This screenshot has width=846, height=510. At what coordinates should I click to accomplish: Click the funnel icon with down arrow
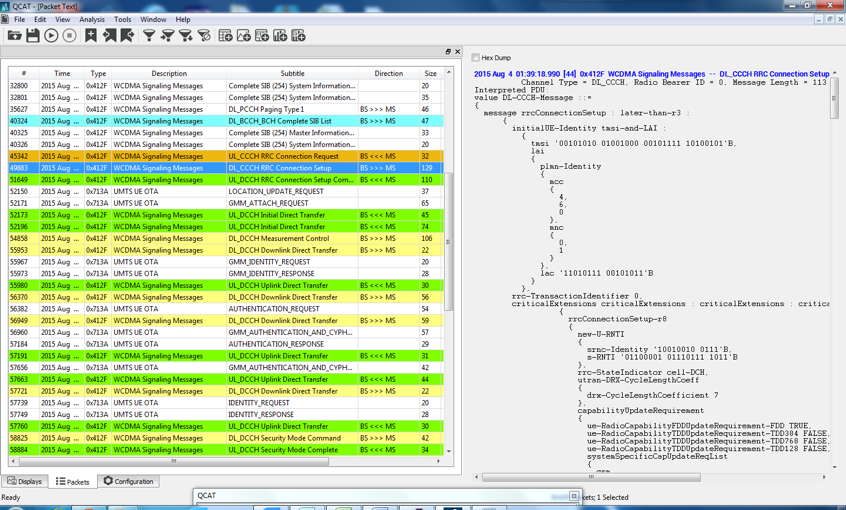(x=186, y=36)
